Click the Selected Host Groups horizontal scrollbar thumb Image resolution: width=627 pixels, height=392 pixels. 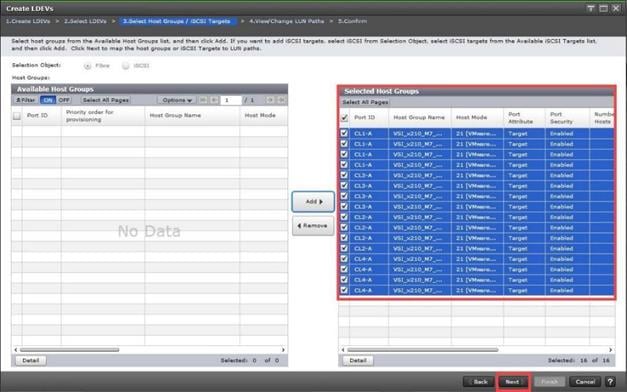coord(423,350)
